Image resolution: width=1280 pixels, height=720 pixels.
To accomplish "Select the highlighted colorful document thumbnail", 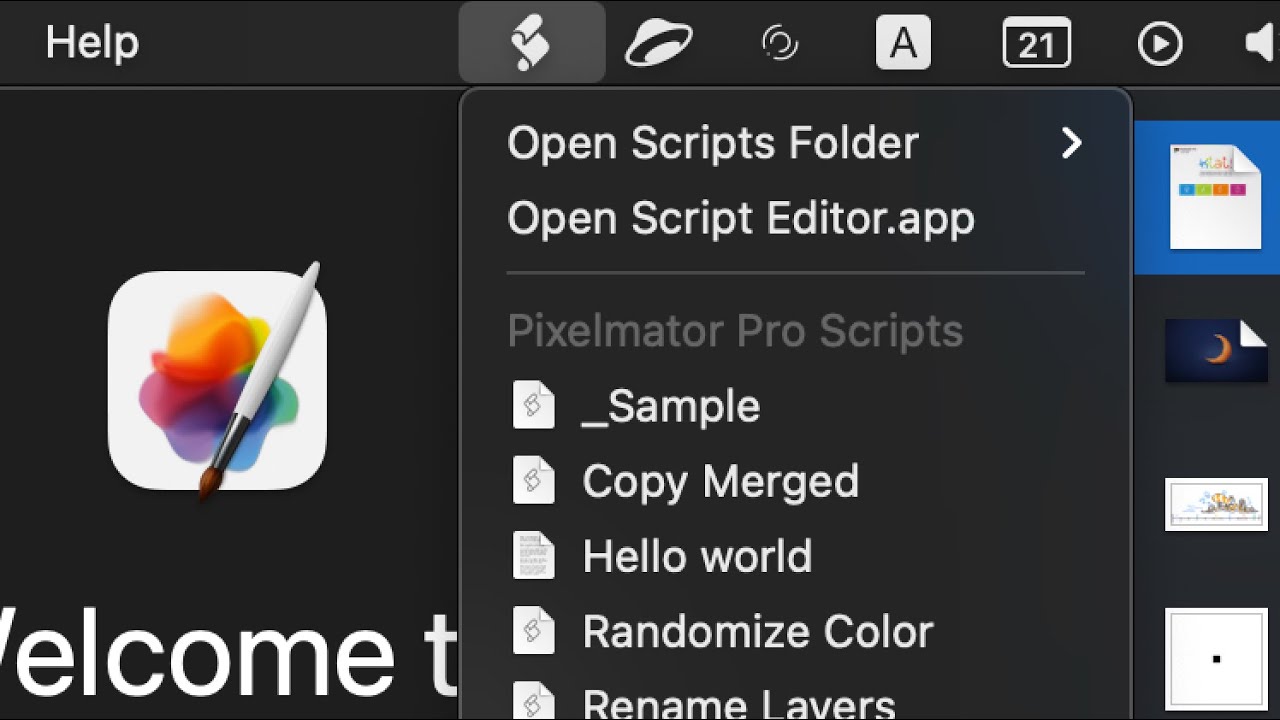I will click(x=1214, y=196).
